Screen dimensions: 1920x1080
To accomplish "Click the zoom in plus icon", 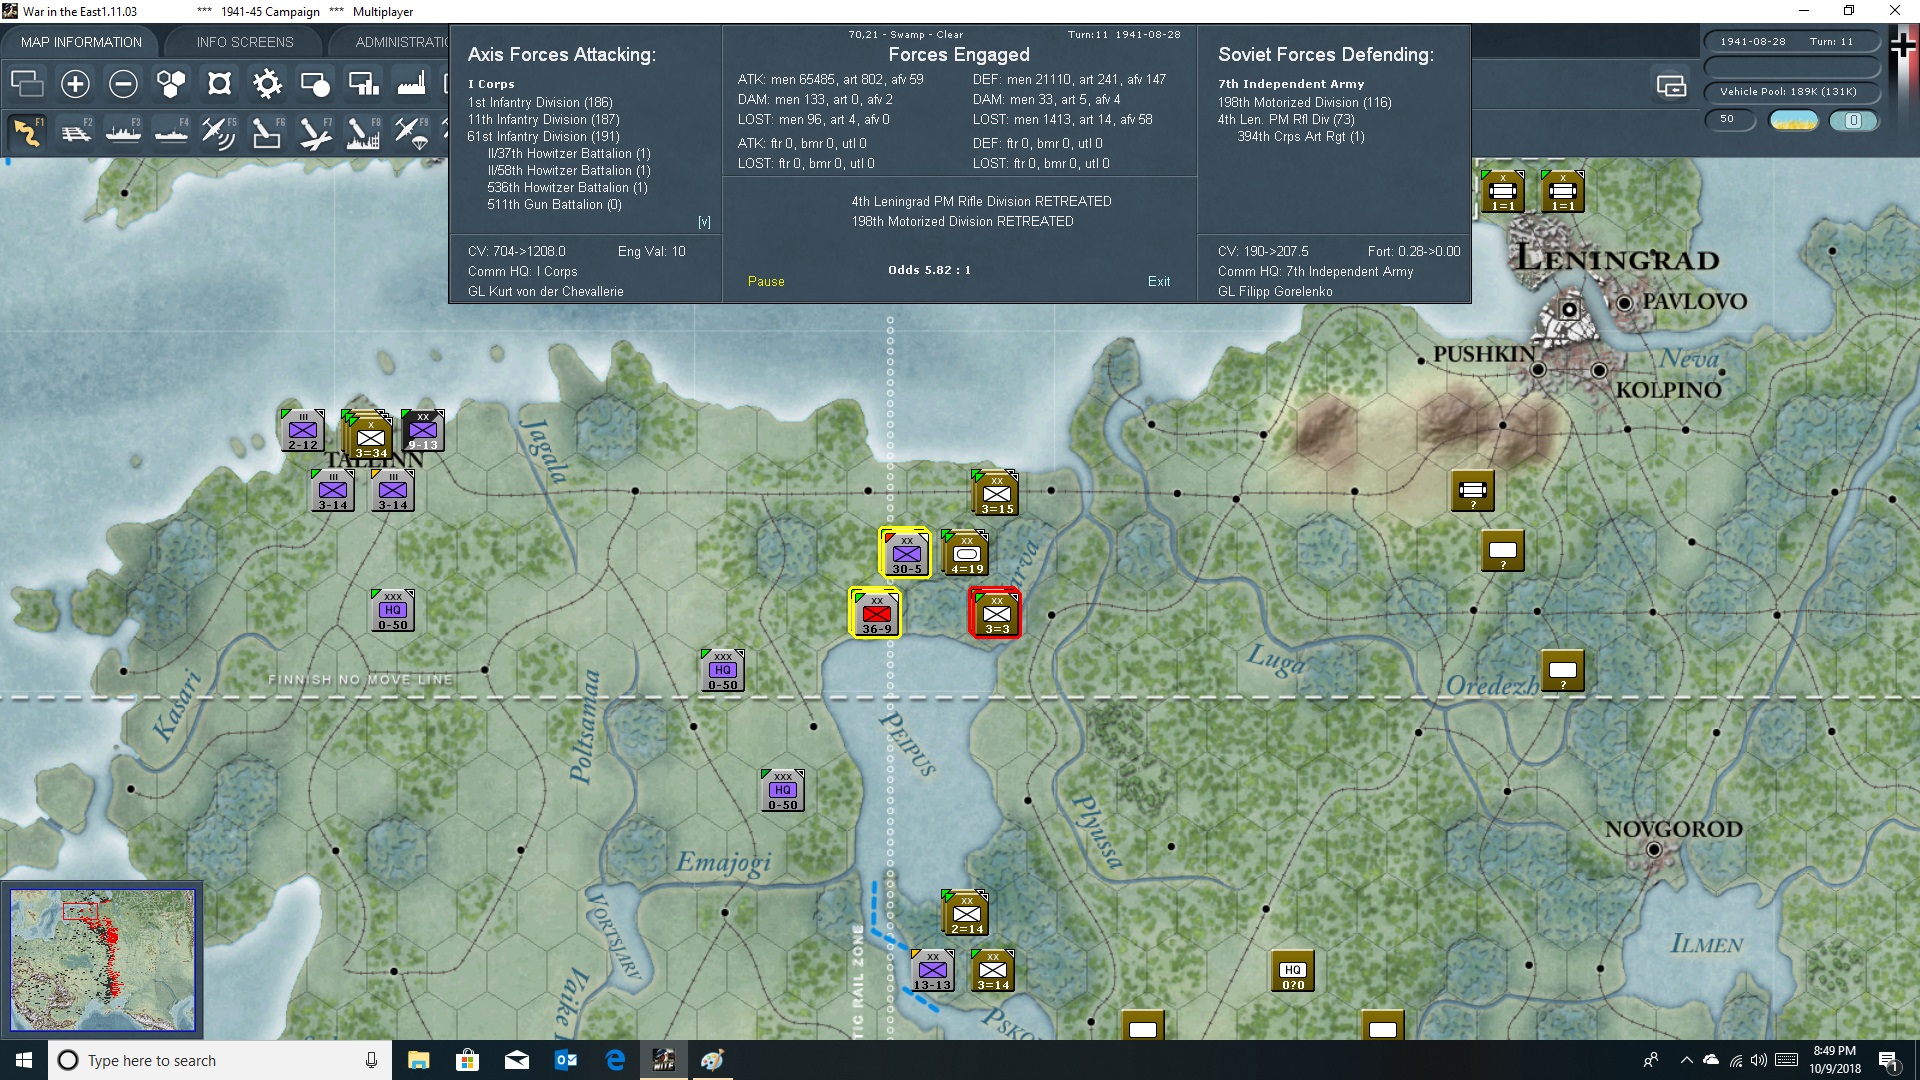I will coord(75,84).
